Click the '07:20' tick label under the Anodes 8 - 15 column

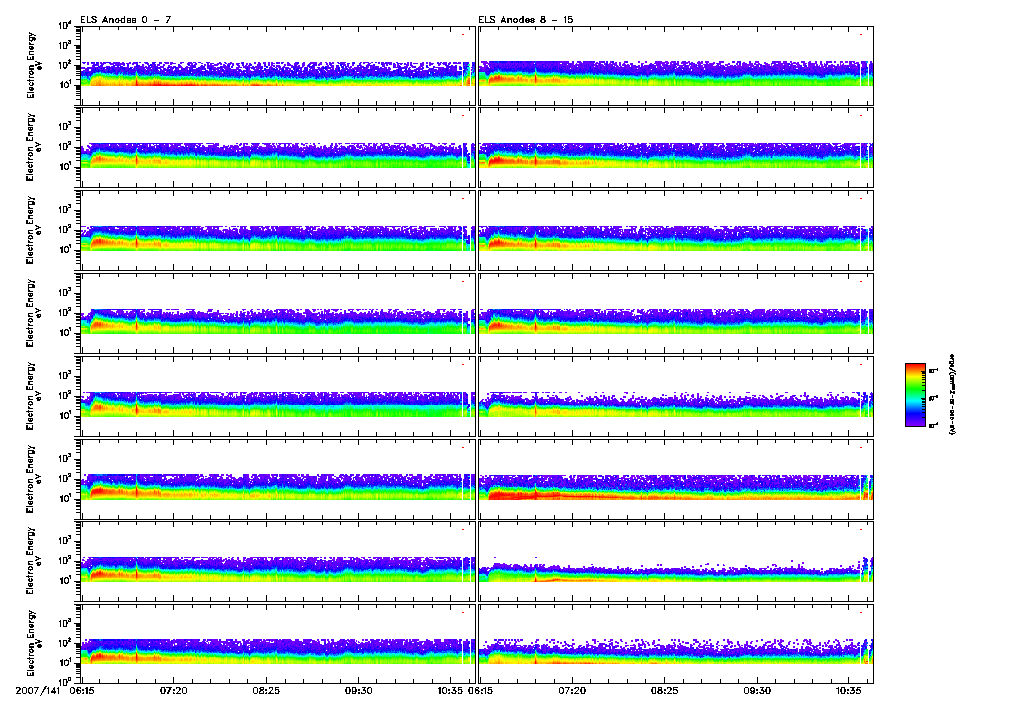coord(572,690)
